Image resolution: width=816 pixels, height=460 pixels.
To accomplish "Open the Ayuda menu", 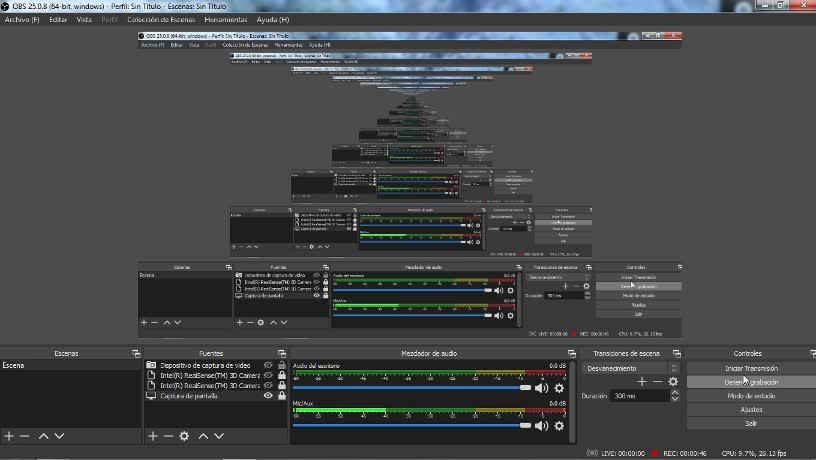I will (x=273, y=20).
